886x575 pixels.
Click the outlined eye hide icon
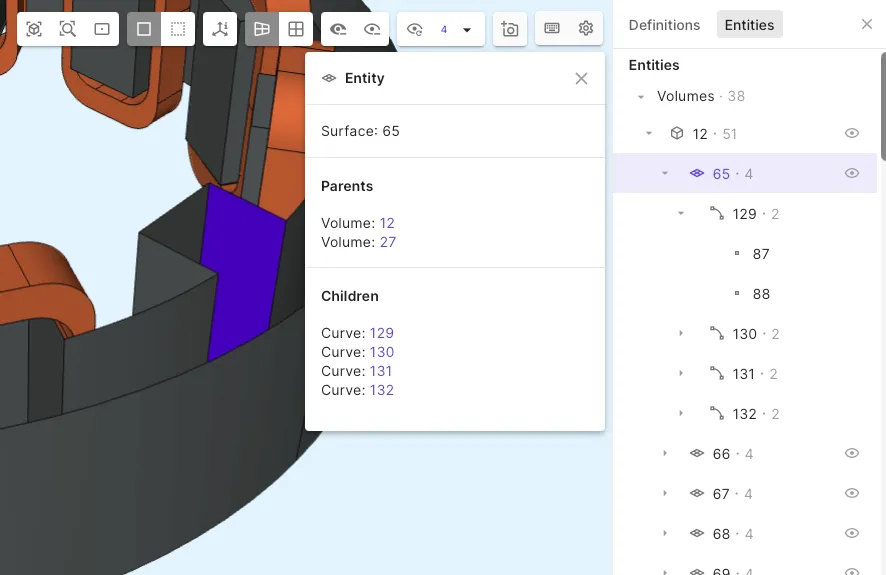pos(372,29)
